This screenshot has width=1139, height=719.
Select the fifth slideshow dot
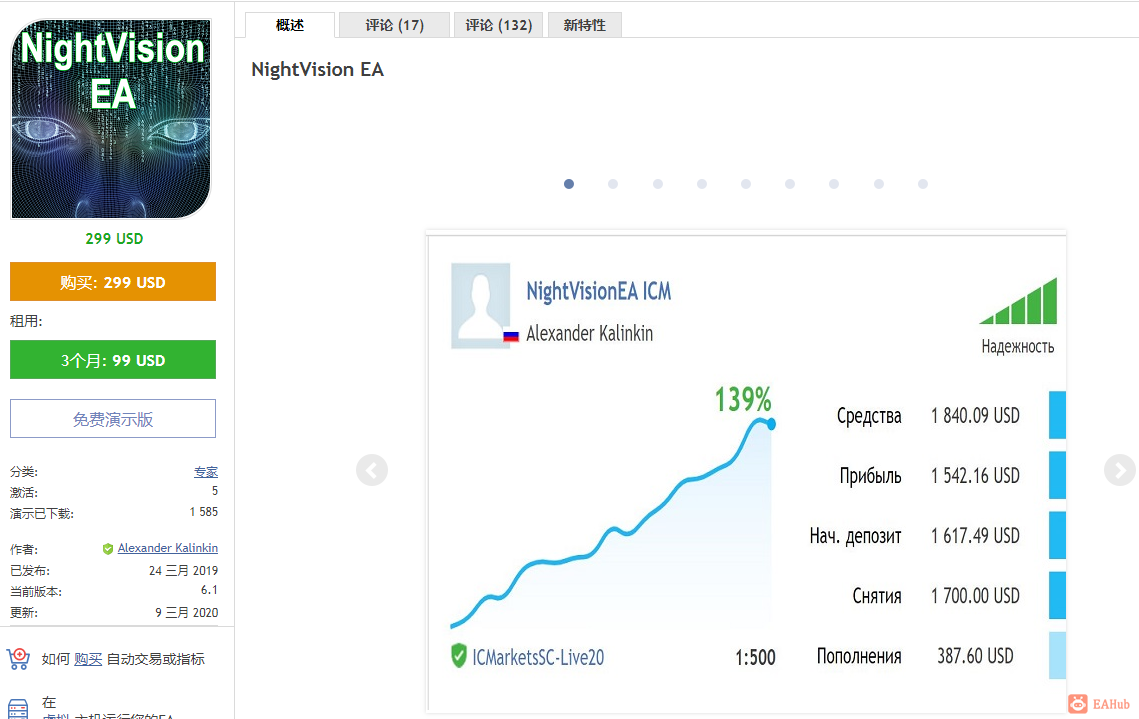[x=746, y=184]
